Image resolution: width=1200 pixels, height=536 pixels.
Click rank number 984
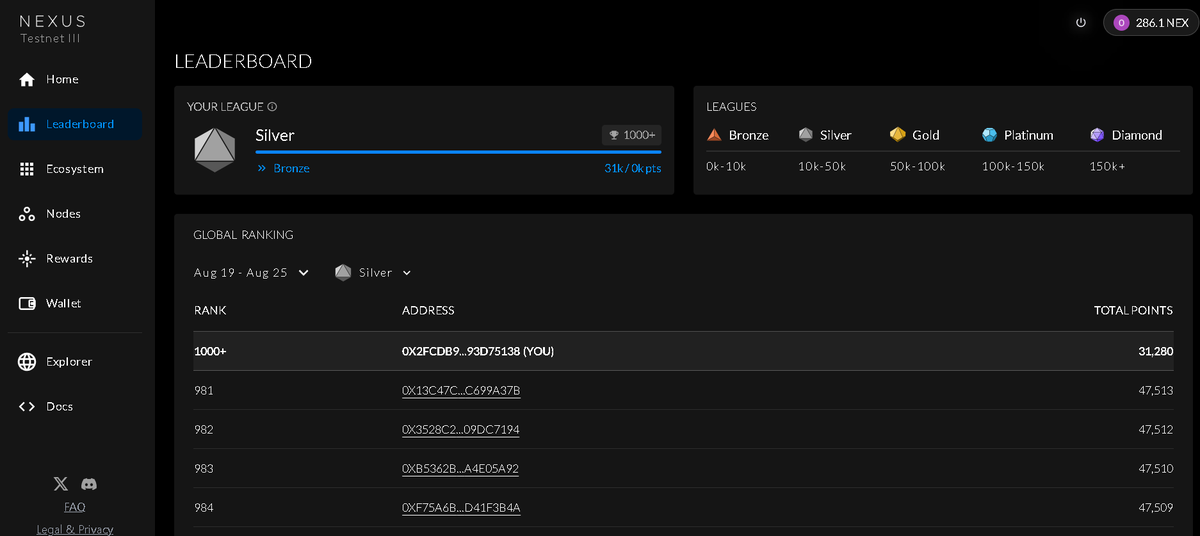203,508
